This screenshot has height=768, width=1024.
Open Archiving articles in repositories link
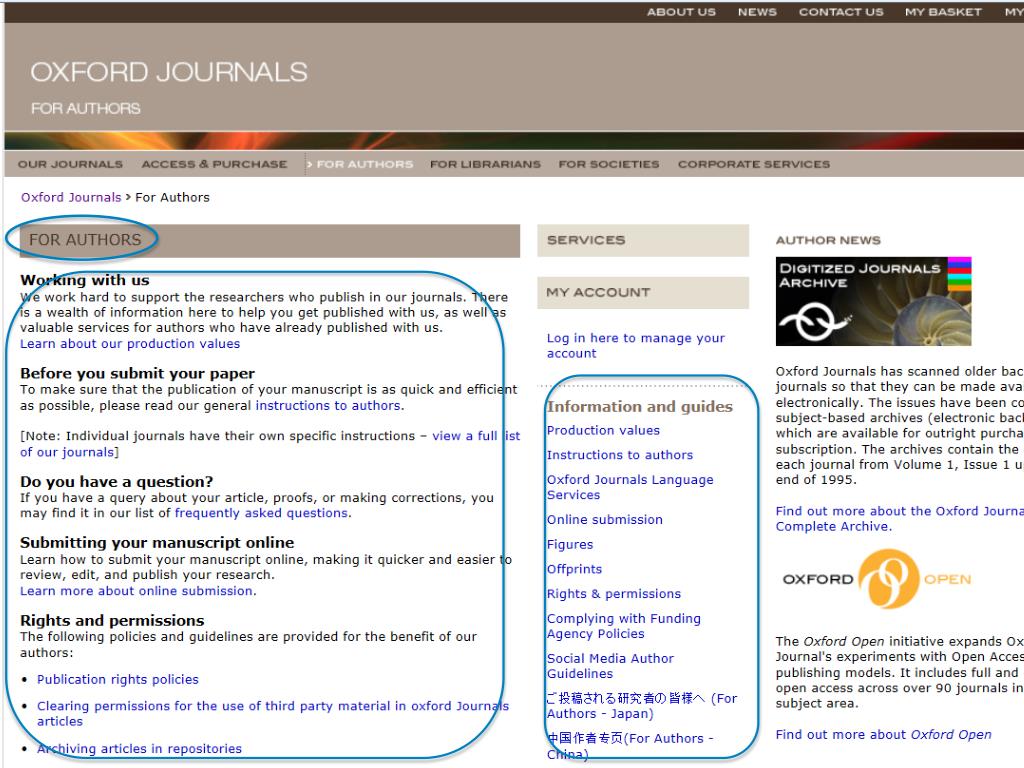point(139,749)
